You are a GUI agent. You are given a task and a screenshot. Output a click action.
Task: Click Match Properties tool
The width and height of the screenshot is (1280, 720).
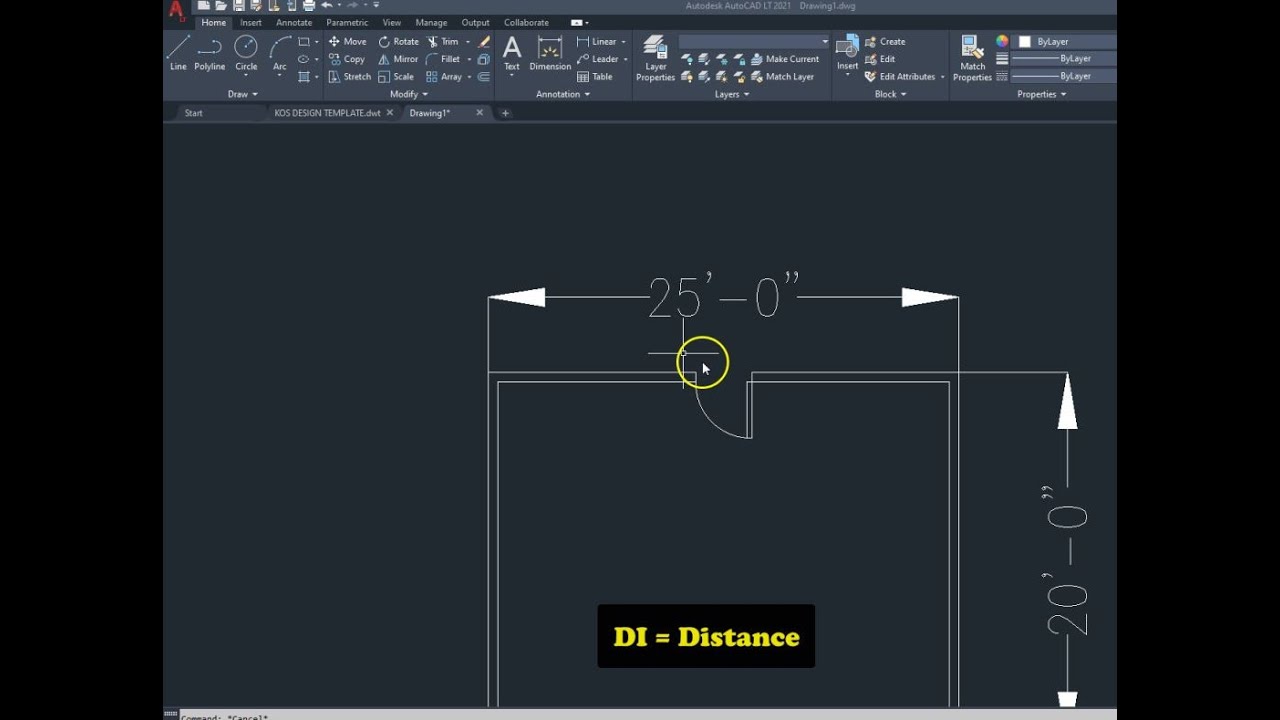tap(972, 58)
